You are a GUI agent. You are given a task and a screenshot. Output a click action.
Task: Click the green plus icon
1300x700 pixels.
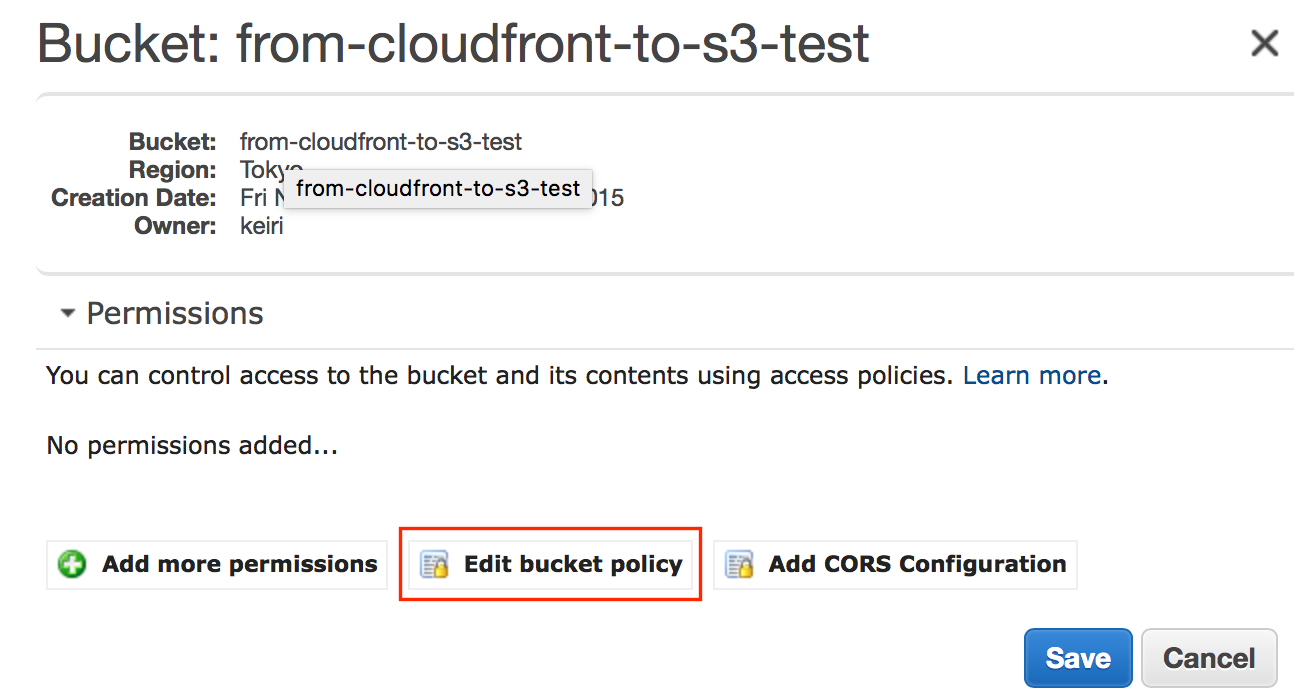[x=72, y=565]
